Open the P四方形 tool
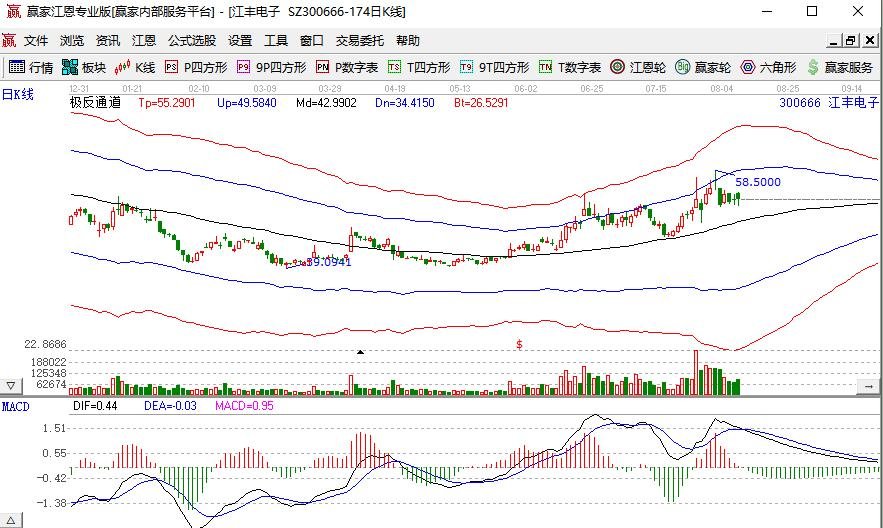Screen dimensions: 883x528 point(196,68)
